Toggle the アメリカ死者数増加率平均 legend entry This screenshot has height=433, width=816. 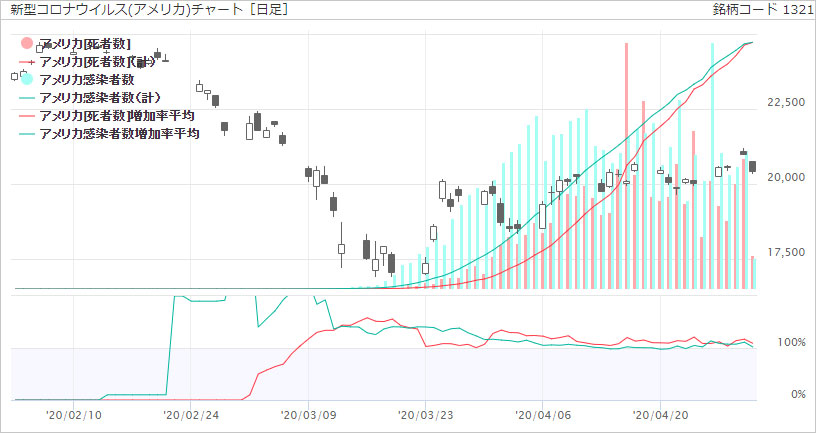(108, 115)
